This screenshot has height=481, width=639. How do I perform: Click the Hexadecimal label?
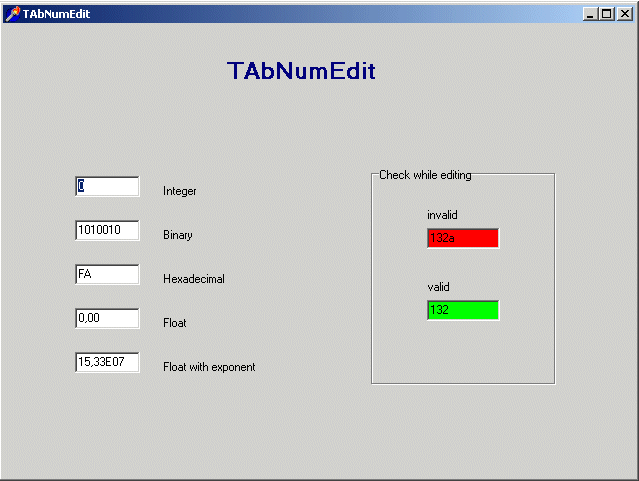click(x=194, y=279)
